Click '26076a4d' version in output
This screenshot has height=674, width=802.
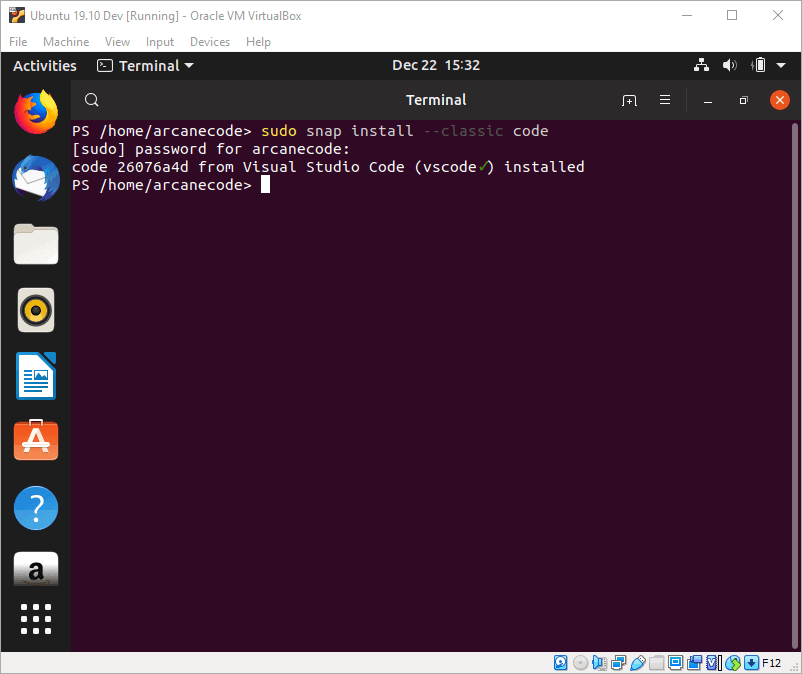153,167
